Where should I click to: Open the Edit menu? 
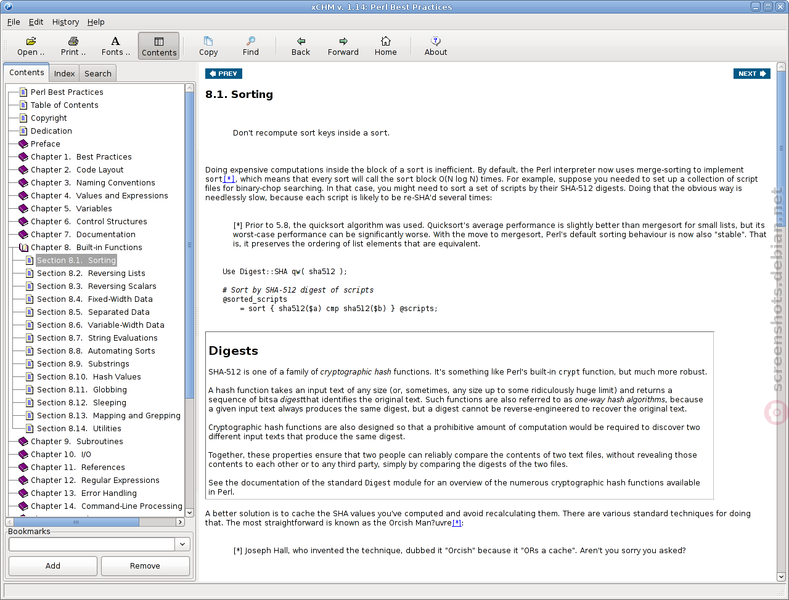point(36,22)
